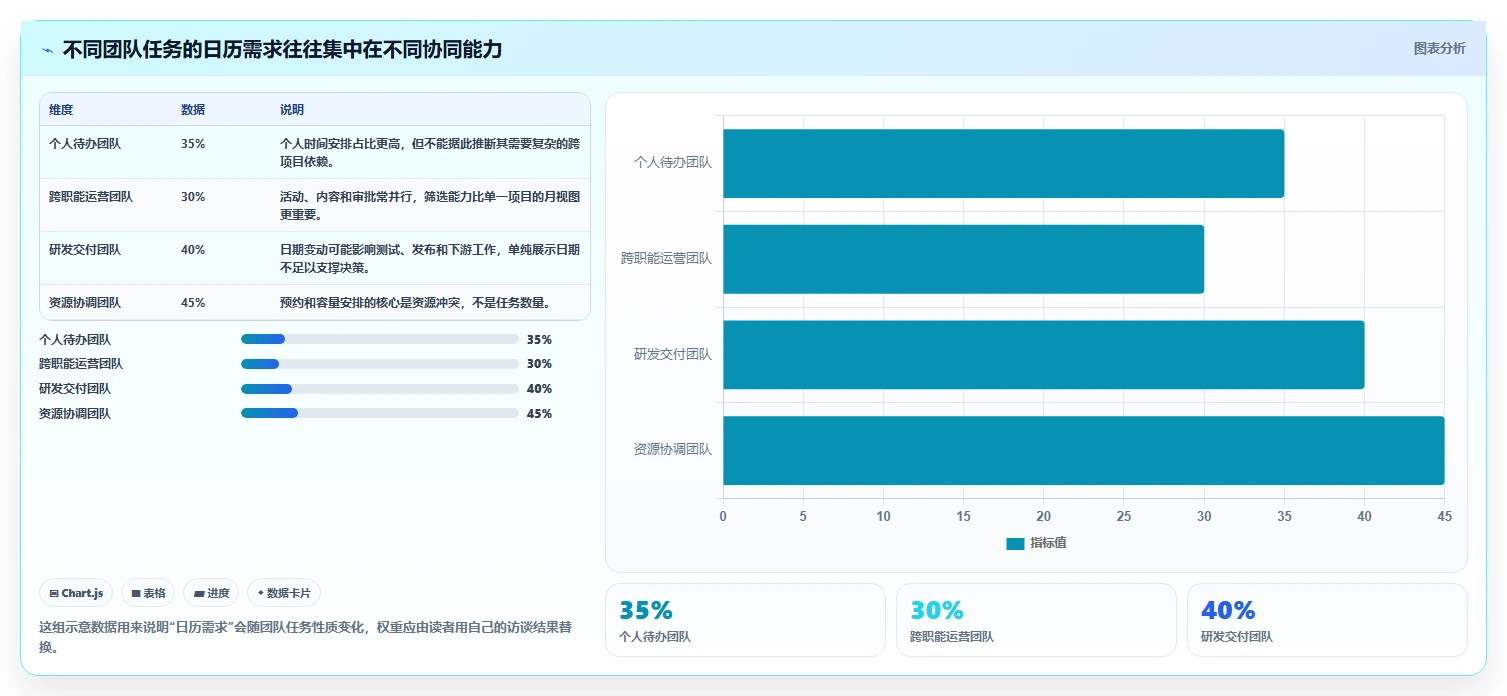Click 资源协调团队 cell in the table
Screen dimensions: 1507x696
[85, 303]
